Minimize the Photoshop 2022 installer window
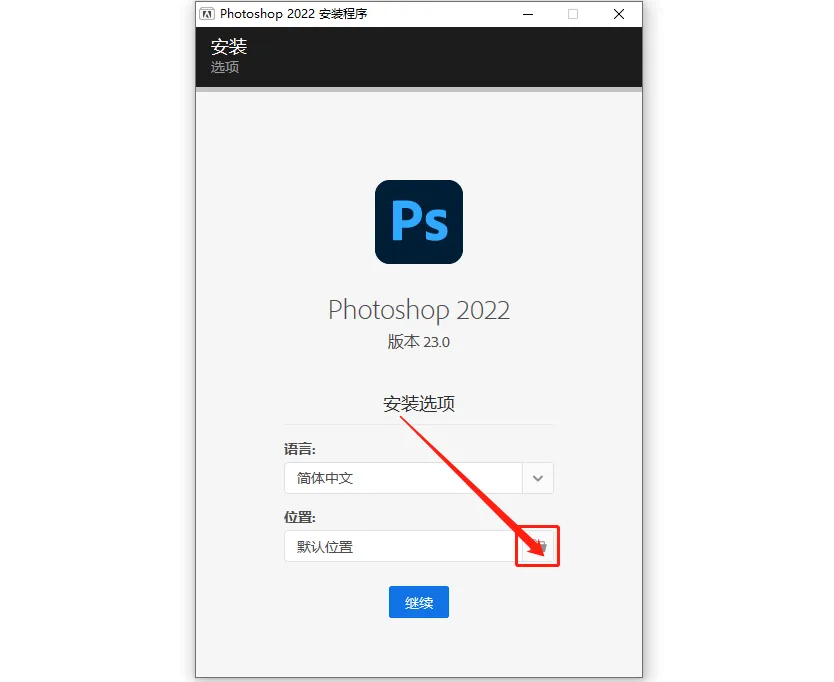Viewport: 834px width, 682px height. pyautogui.click(x=528, y=14)
